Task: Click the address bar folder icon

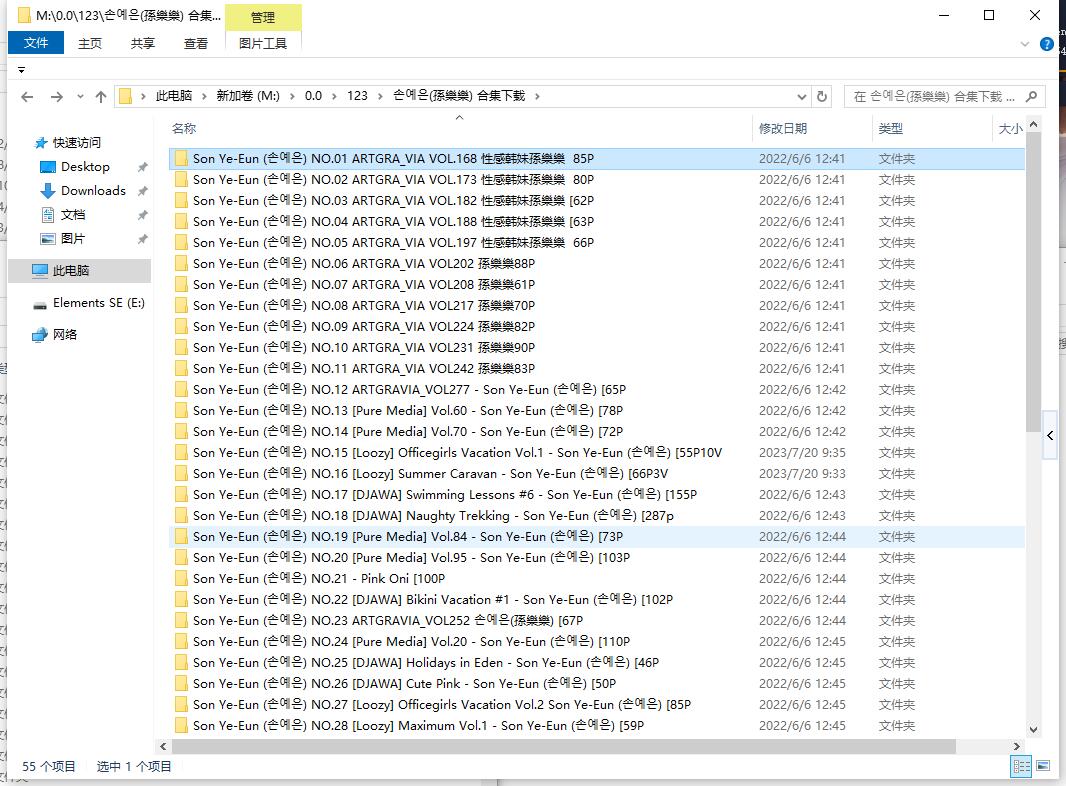Action: 125,96
